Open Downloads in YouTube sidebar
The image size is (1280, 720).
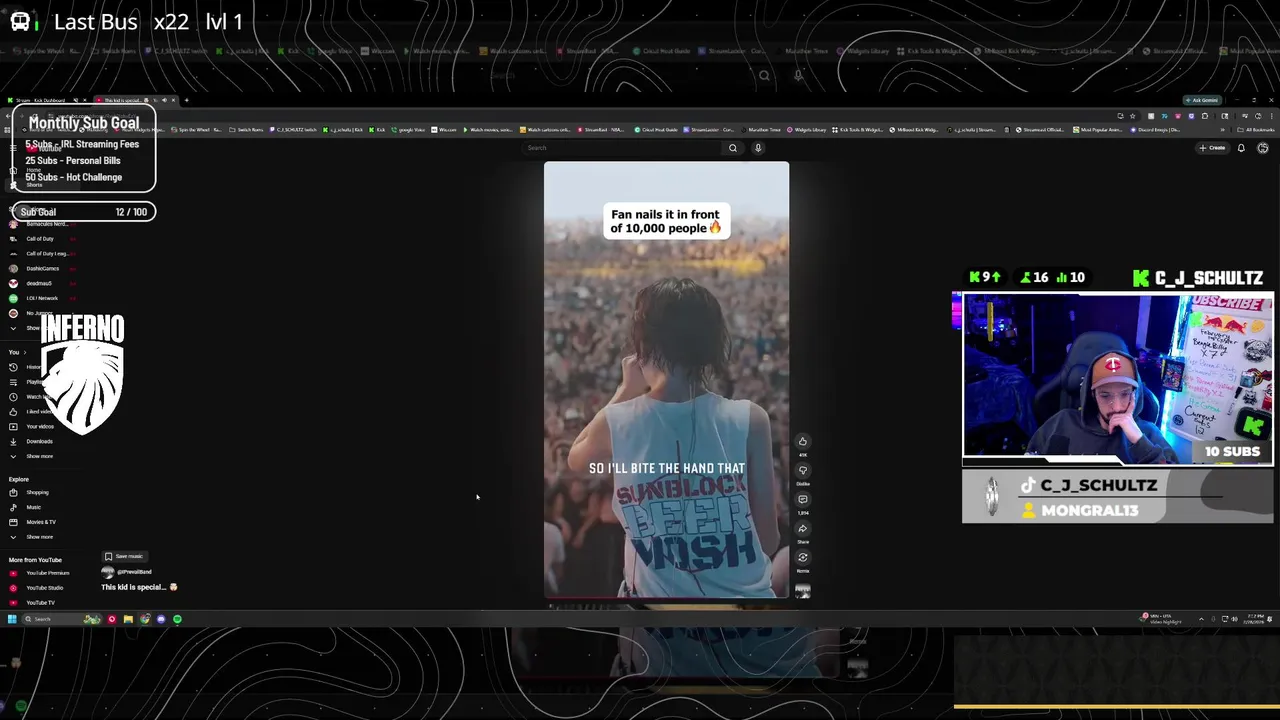click(39, 442)
